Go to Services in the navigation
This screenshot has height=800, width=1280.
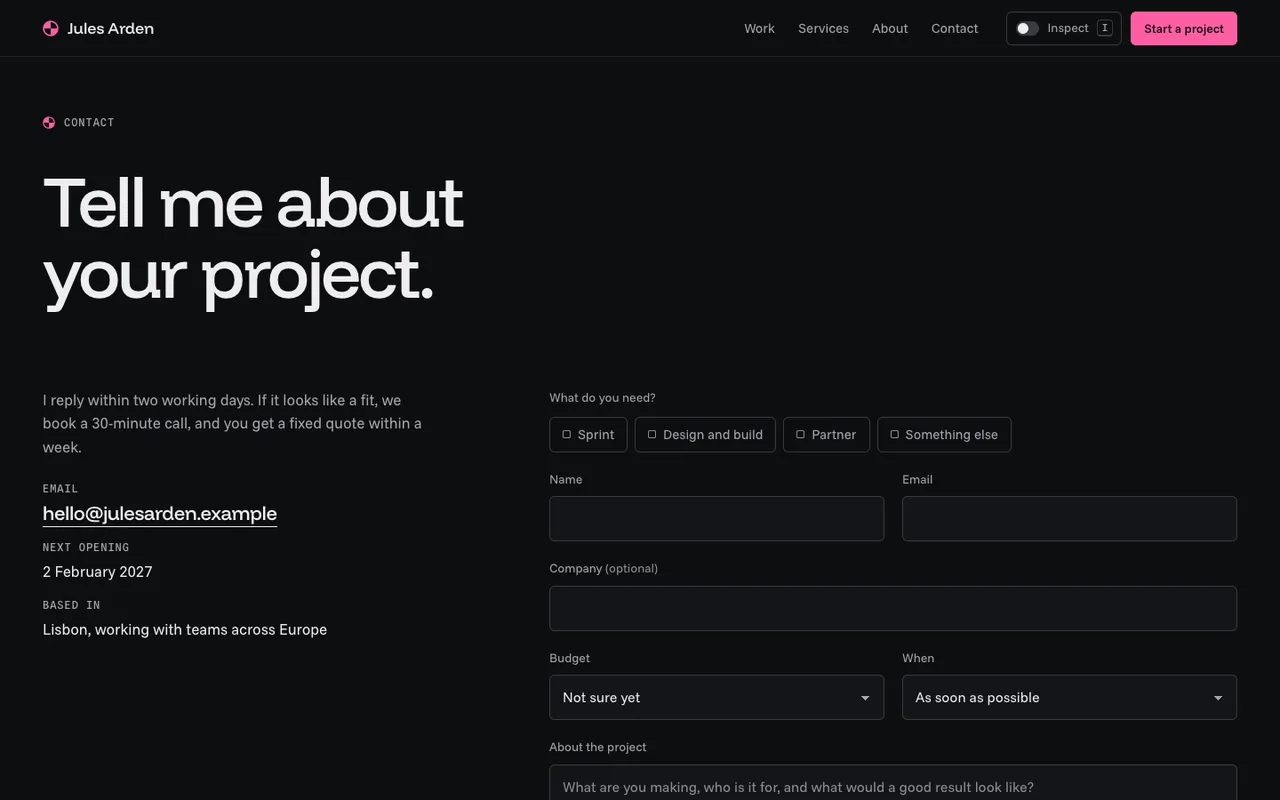tap(823, 28)
